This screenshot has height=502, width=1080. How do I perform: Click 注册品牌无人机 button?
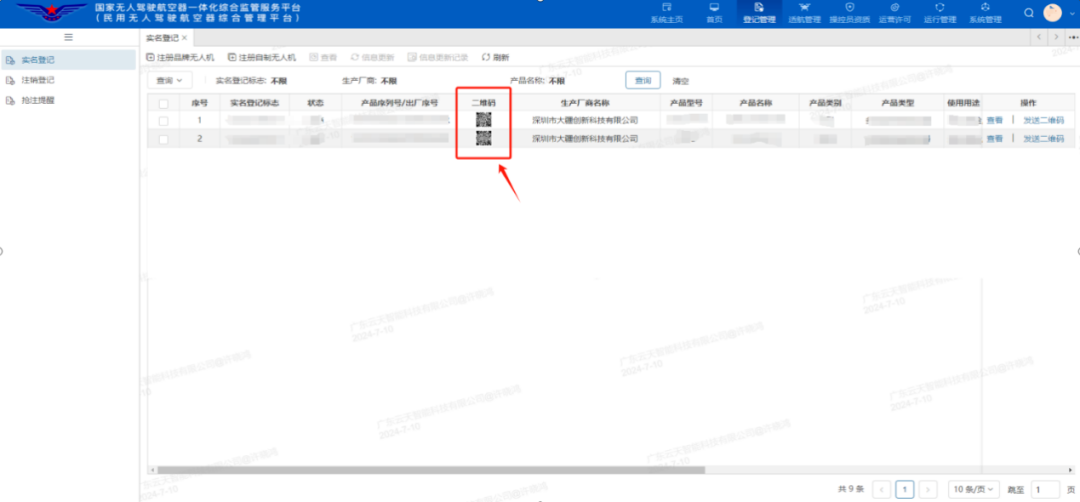click(180, 58)
